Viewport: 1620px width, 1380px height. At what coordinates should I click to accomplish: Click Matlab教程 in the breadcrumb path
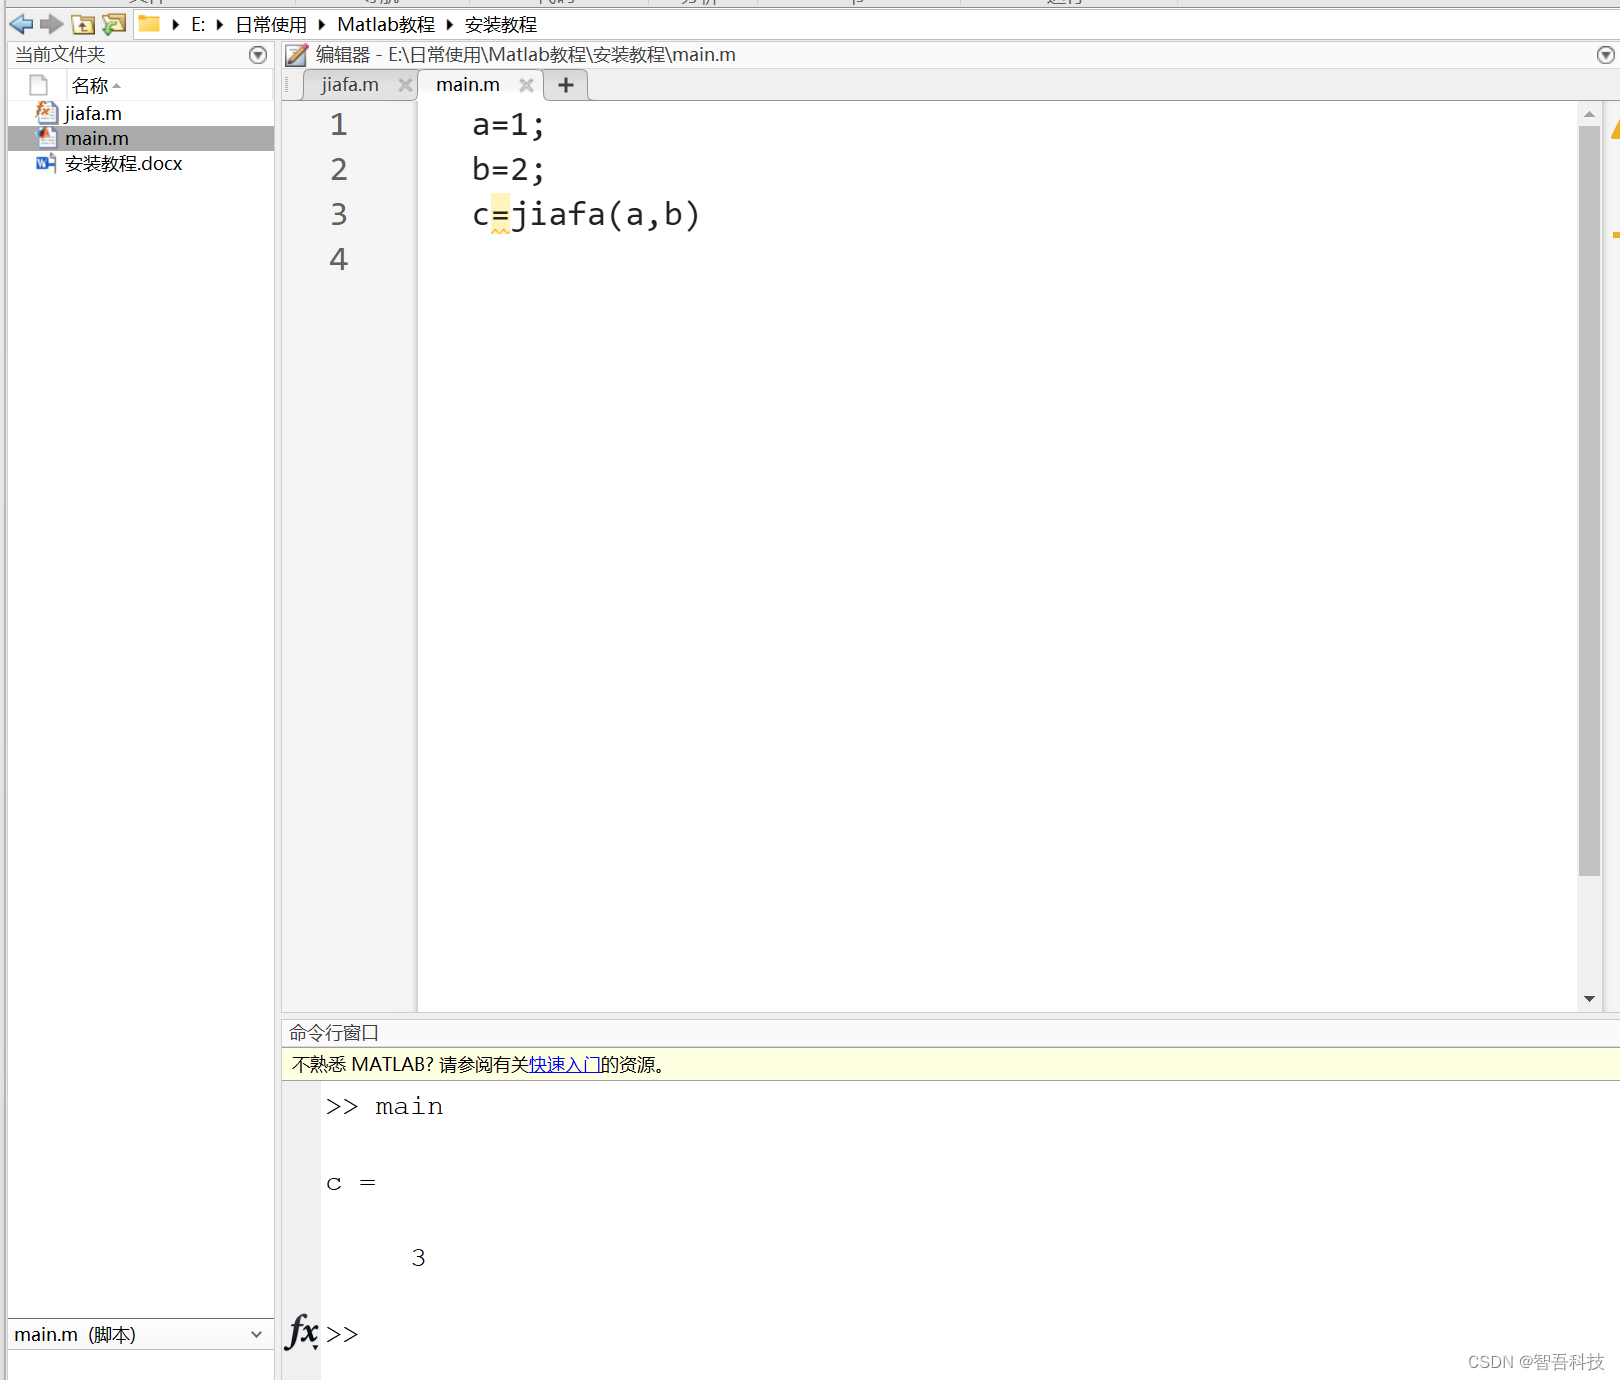click(385, 23)
